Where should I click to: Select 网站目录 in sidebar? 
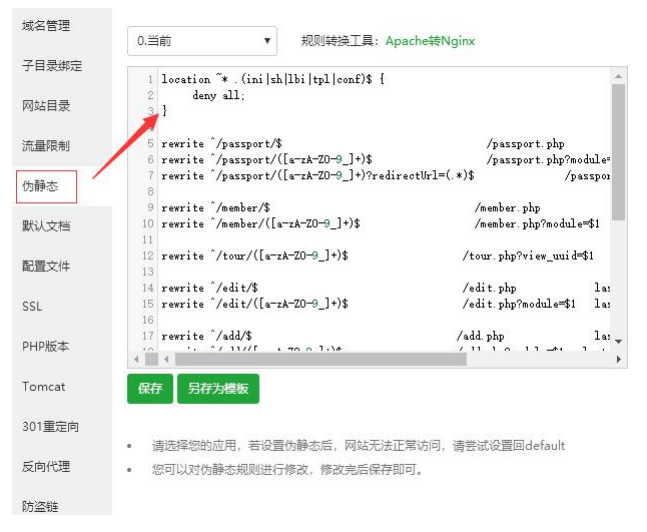pyautogui.click(x=46, y=106)
